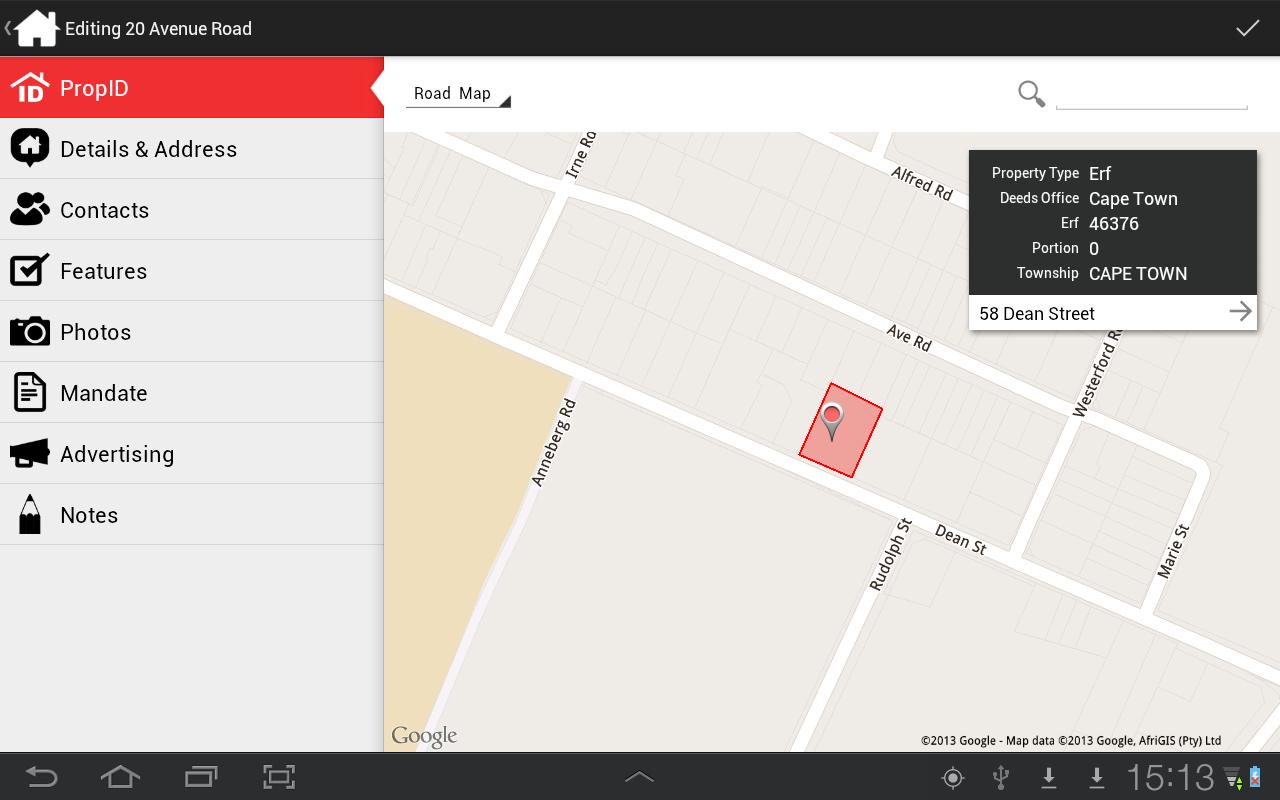Click the Anneberg Rd road label
The width and height of the screenshot is (1280, 800).
554,443
